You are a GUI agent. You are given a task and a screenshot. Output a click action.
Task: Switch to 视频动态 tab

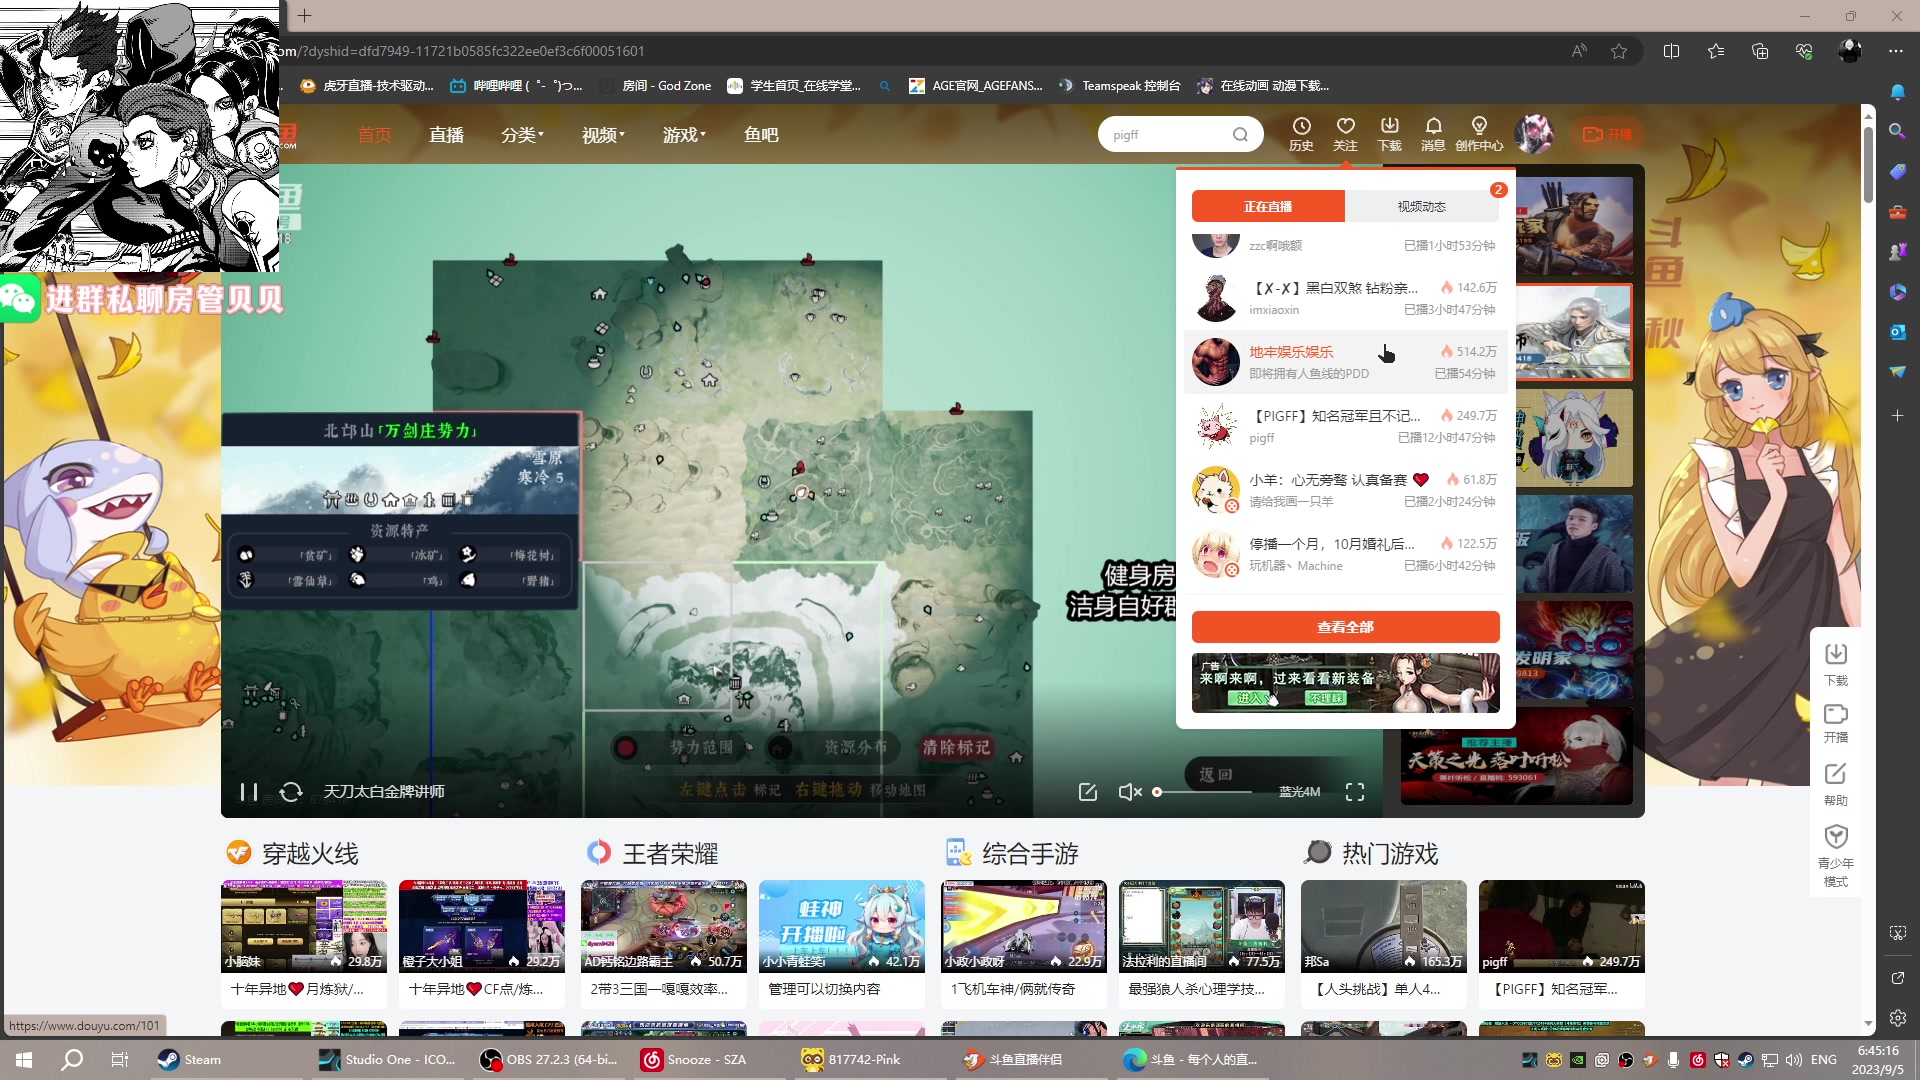pyautogui.click(x=1421, y=206)
